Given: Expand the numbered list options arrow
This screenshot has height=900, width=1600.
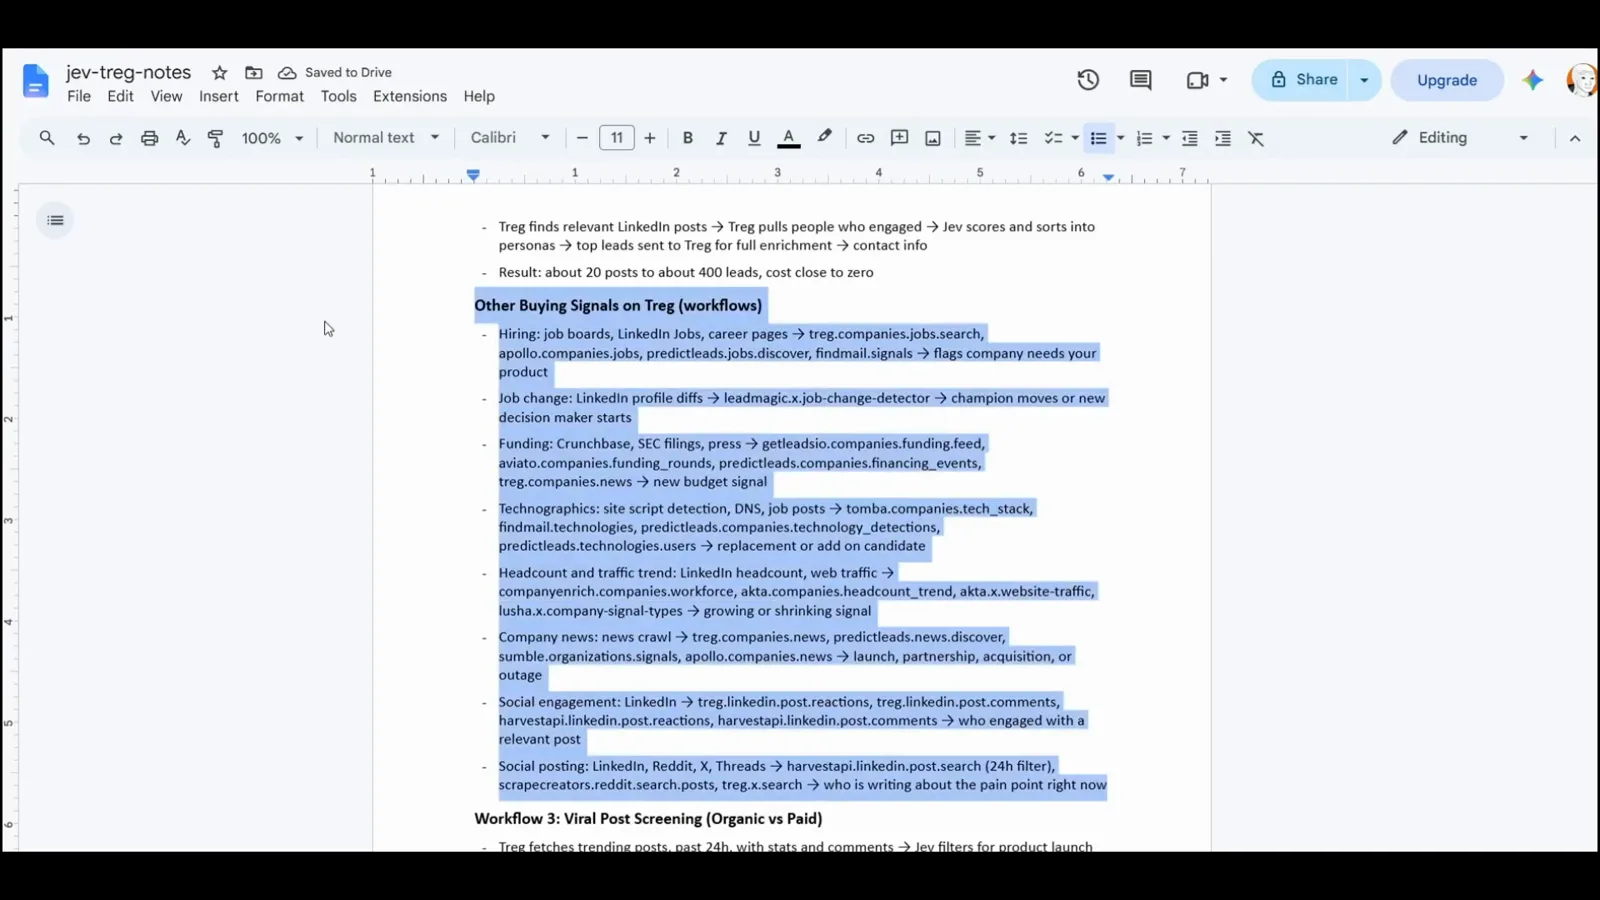Looking at the screenshot, I should [1166, 138].
